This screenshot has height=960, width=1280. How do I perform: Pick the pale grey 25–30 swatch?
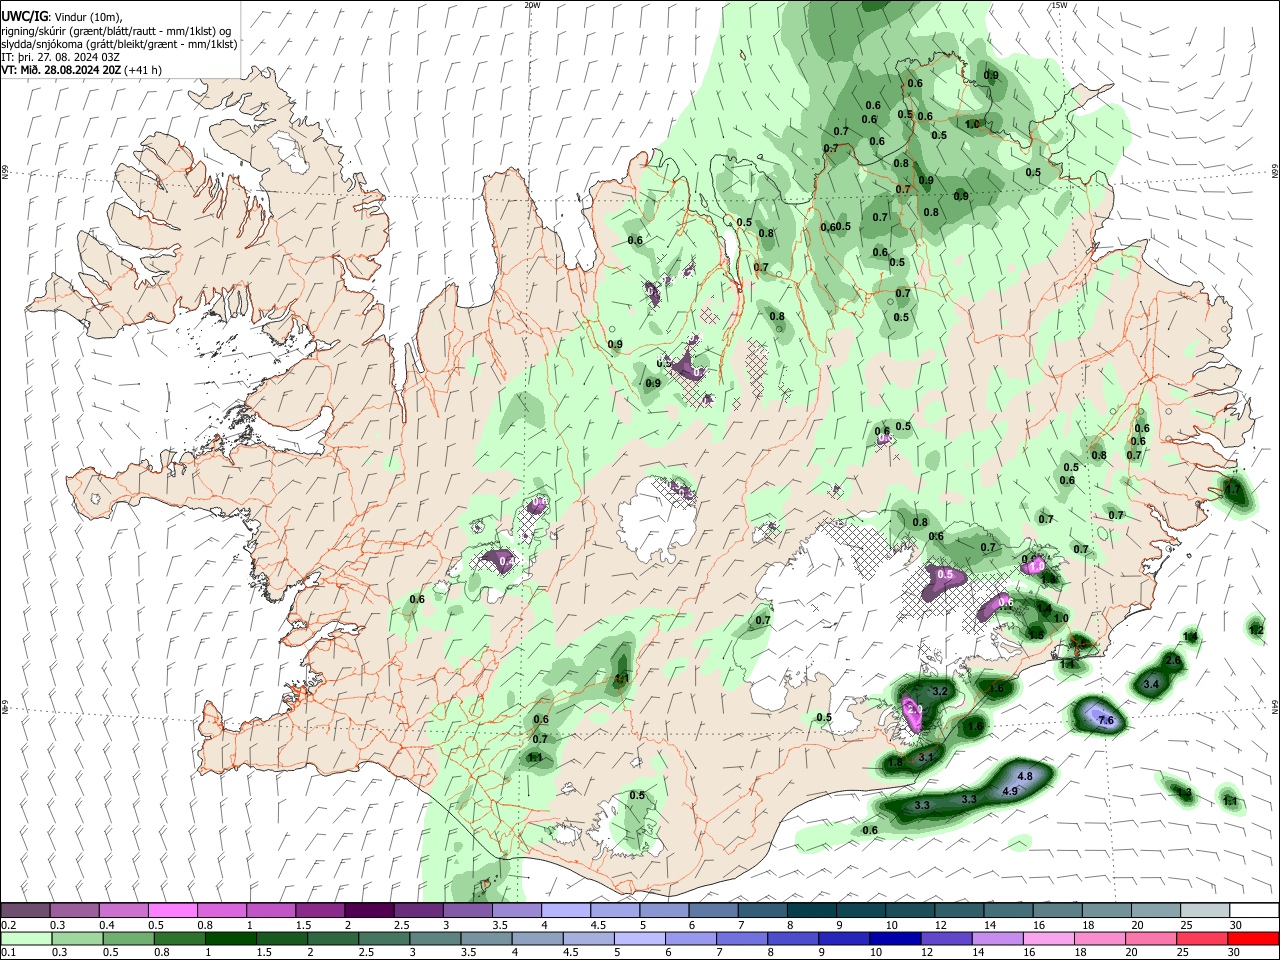1205,910
